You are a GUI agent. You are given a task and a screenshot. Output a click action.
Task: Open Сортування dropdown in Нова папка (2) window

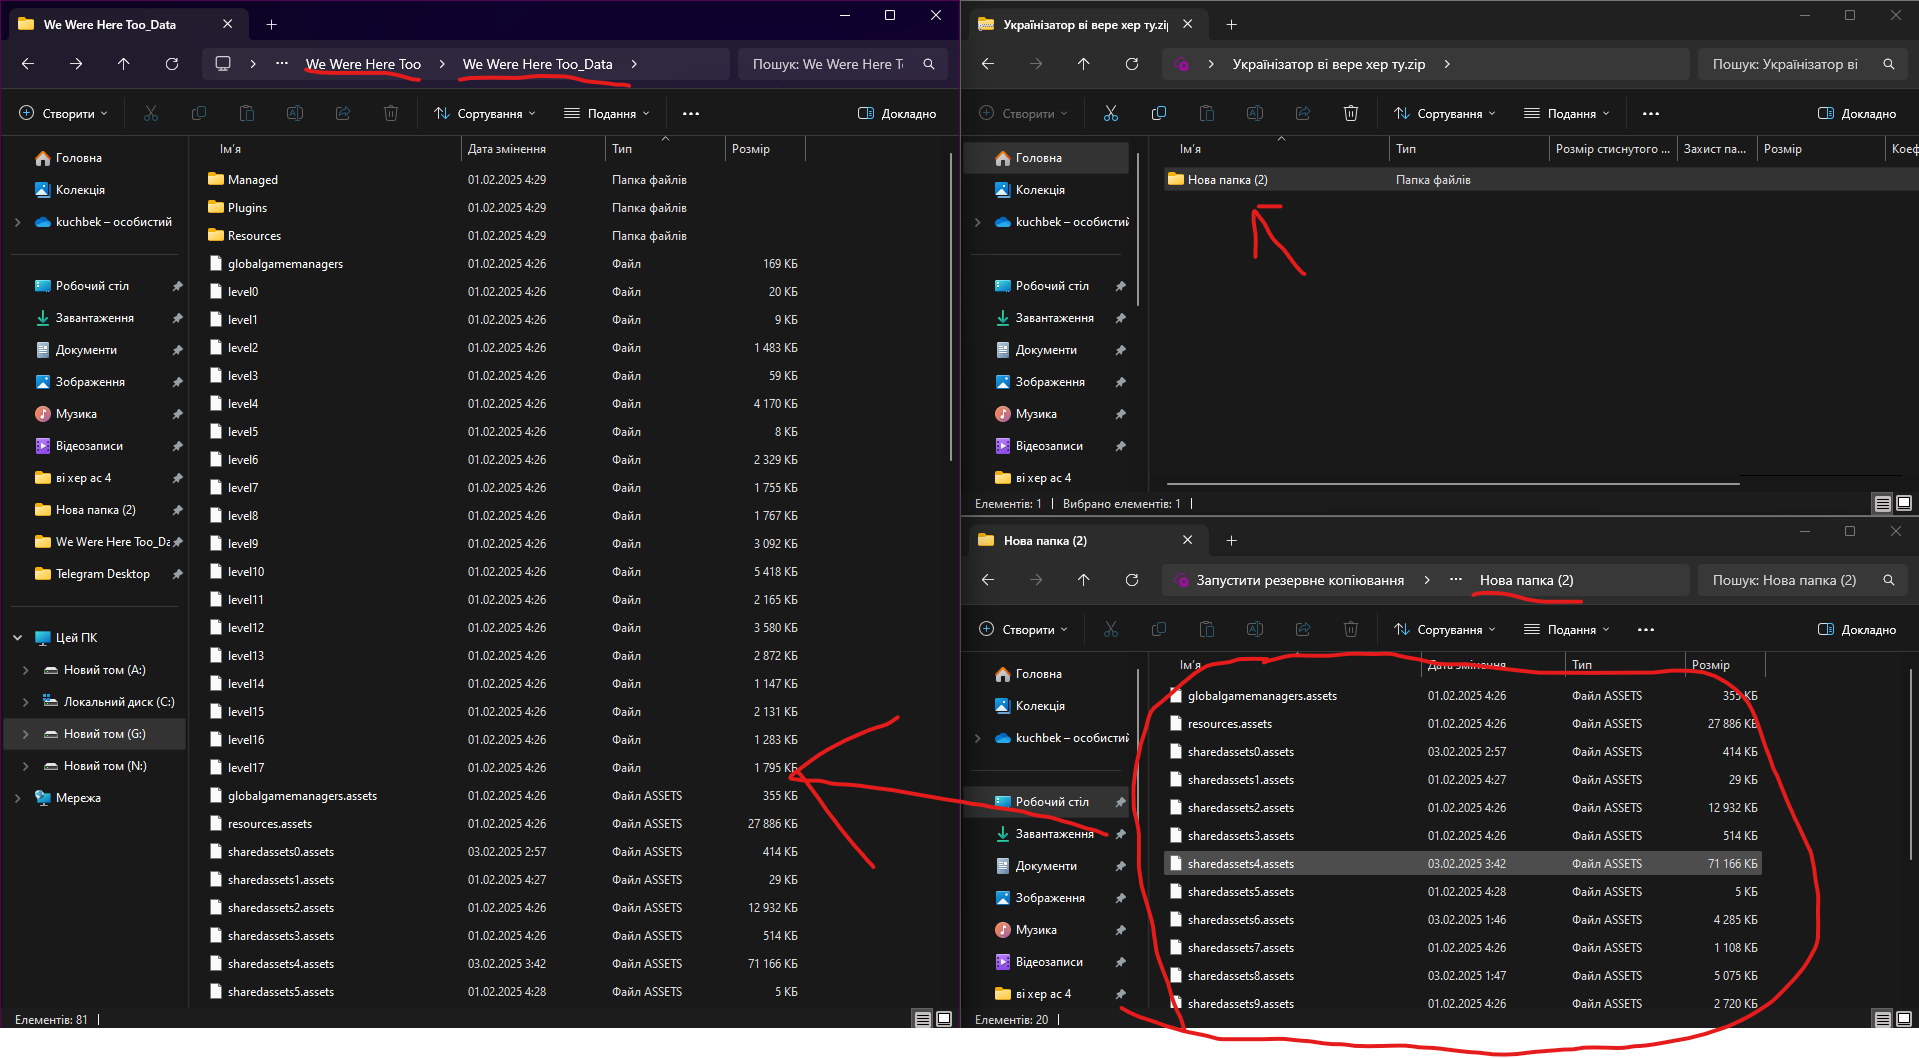pos(1445,630)
